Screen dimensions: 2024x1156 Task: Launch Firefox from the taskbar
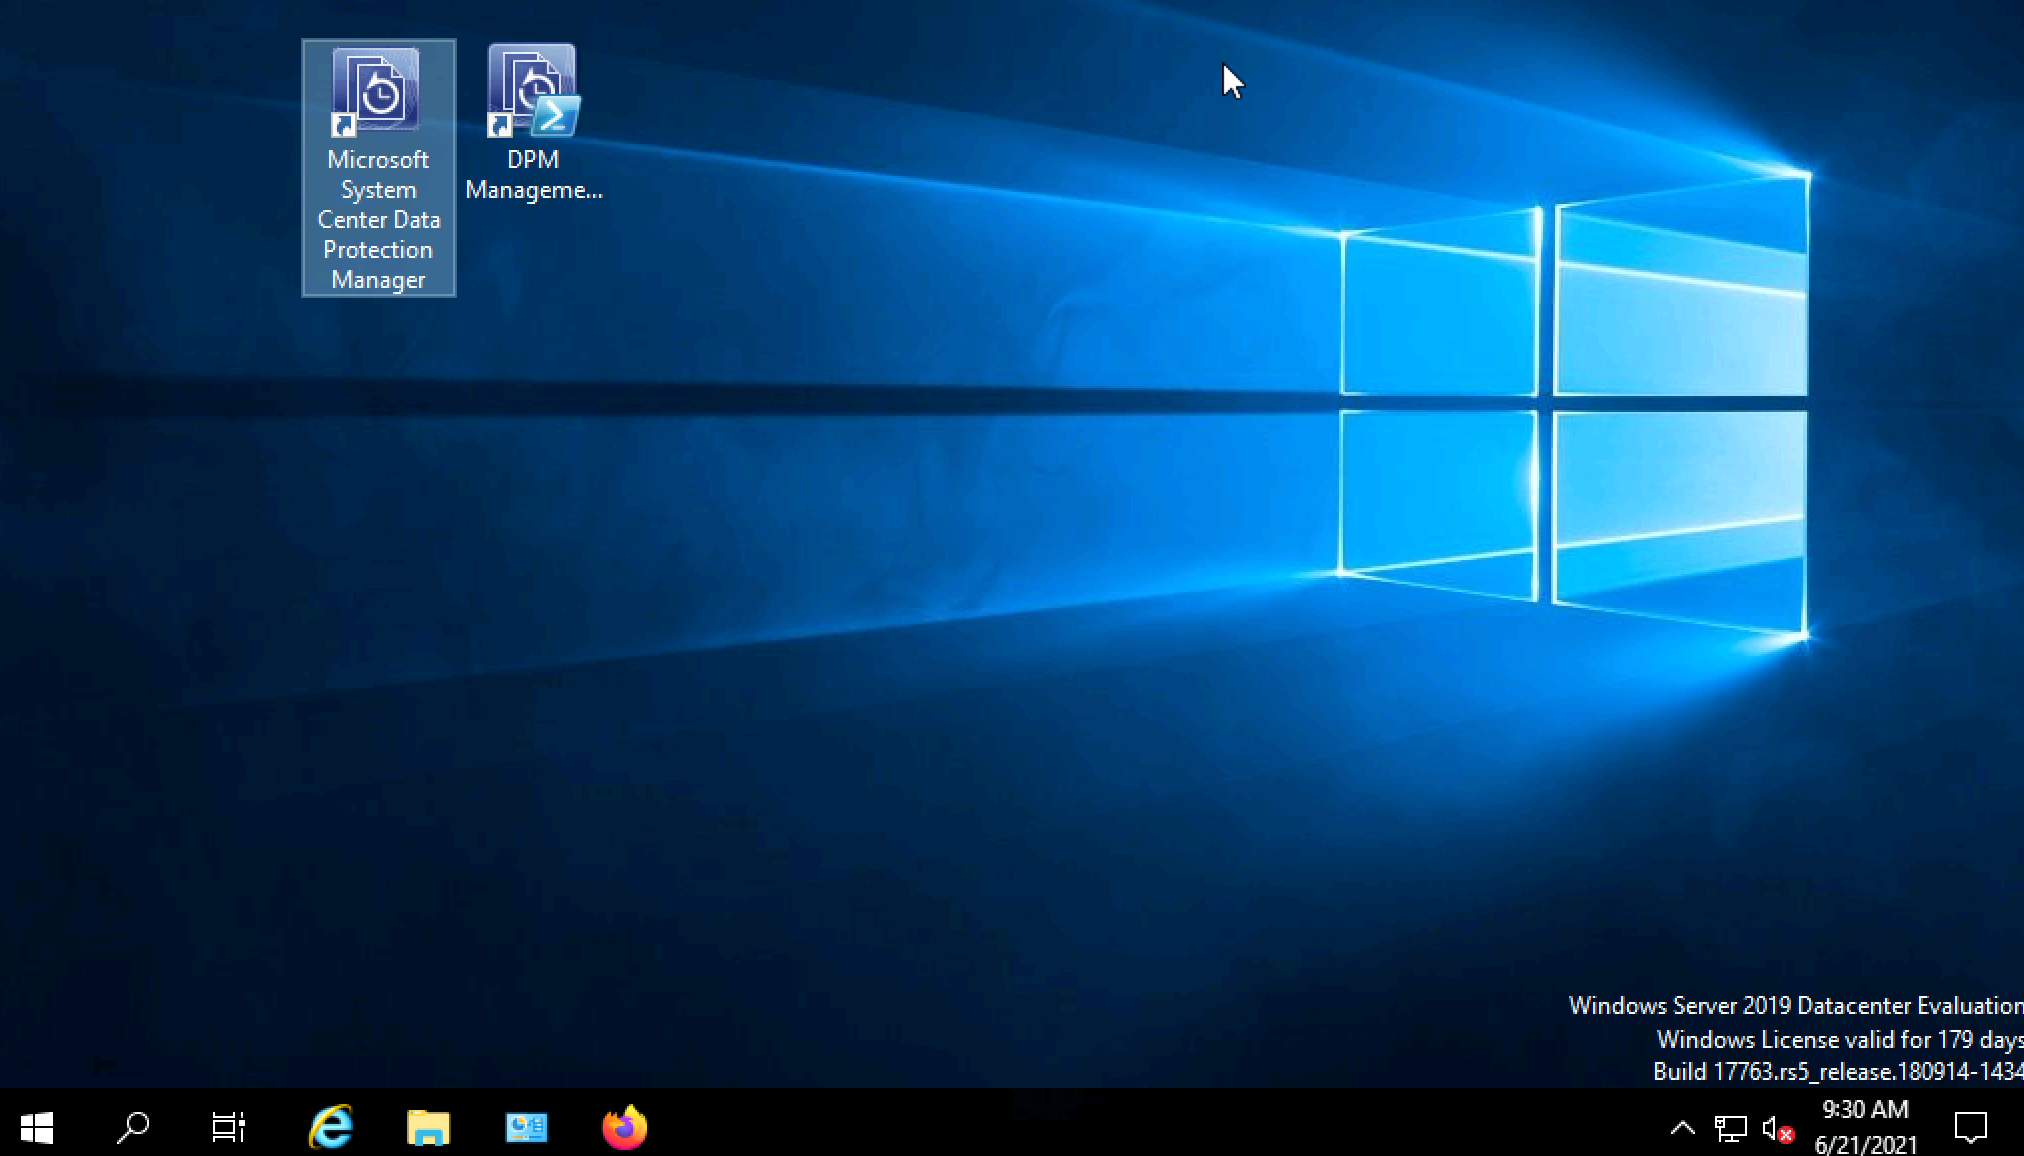[x=624, y=1127]
